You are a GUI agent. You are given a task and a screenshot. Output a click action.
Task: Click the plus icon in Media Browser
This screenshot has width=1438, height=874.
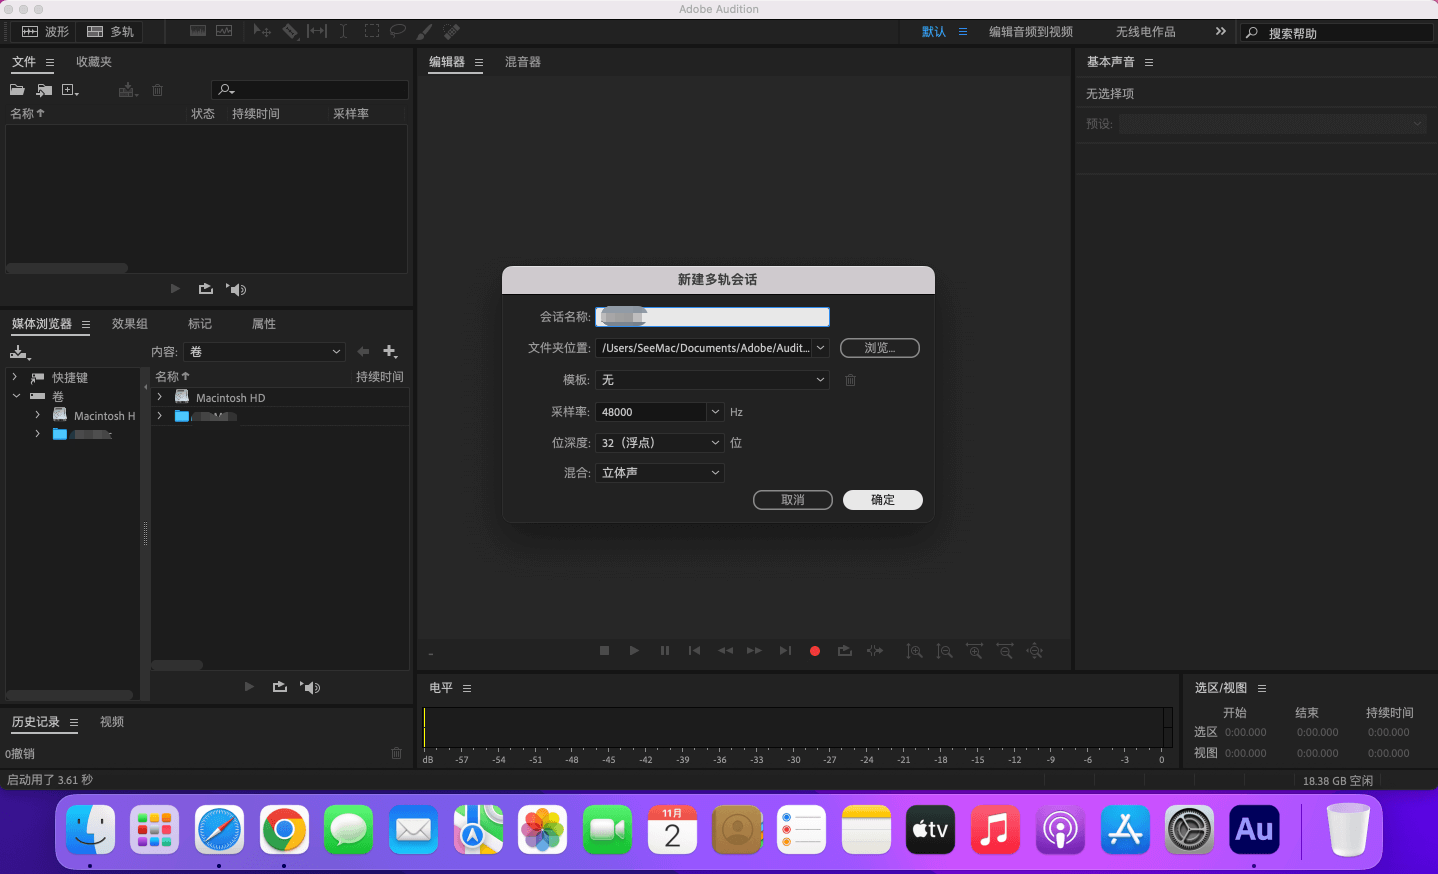390,352
